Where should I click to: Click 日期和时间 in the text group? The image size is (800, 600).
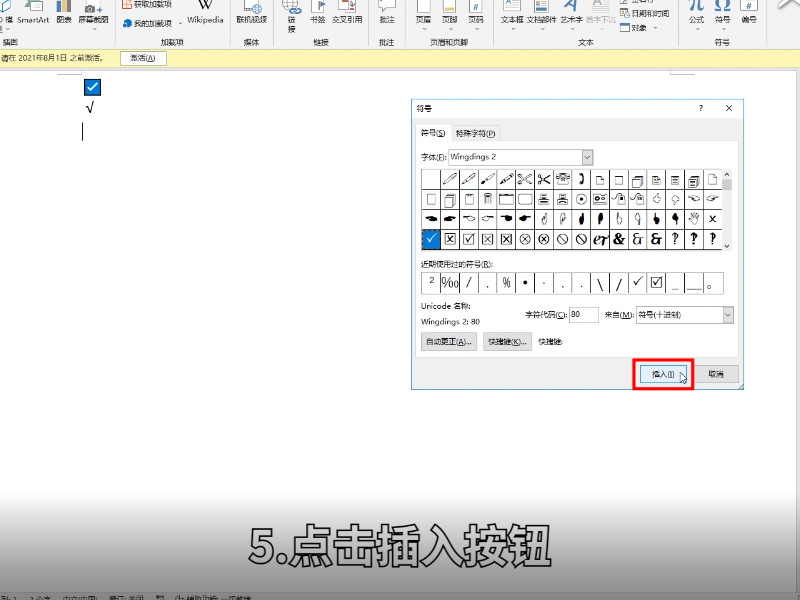pyautogui.click(x=645, y=13)
